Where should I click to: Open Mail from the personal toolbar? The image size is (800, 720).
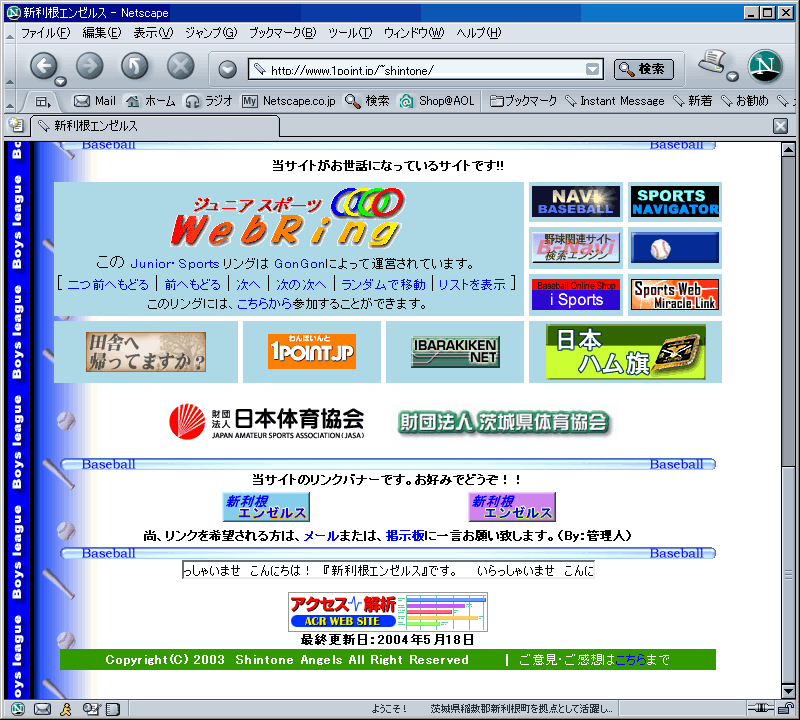coord(95,101)
